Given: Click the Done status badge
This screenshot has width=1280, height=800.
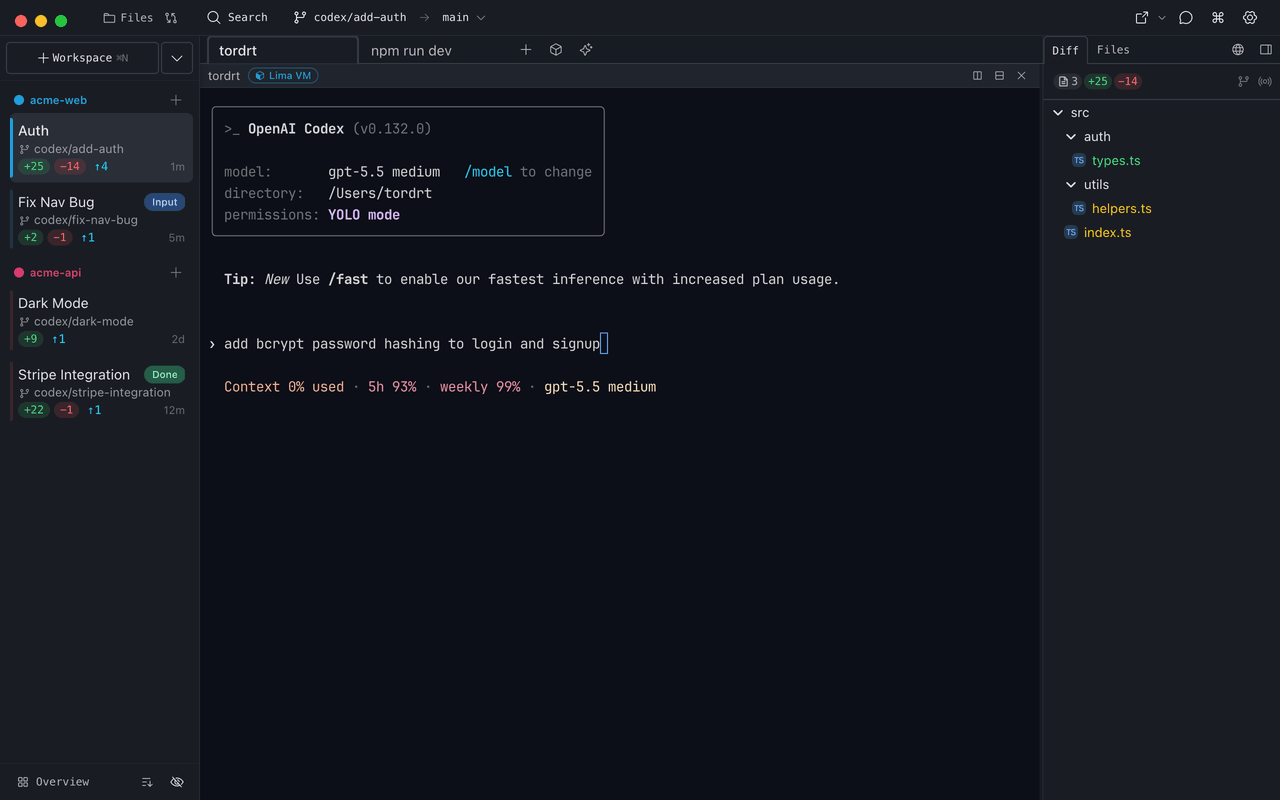Looking at the screenshot, I should click(165, 374).
